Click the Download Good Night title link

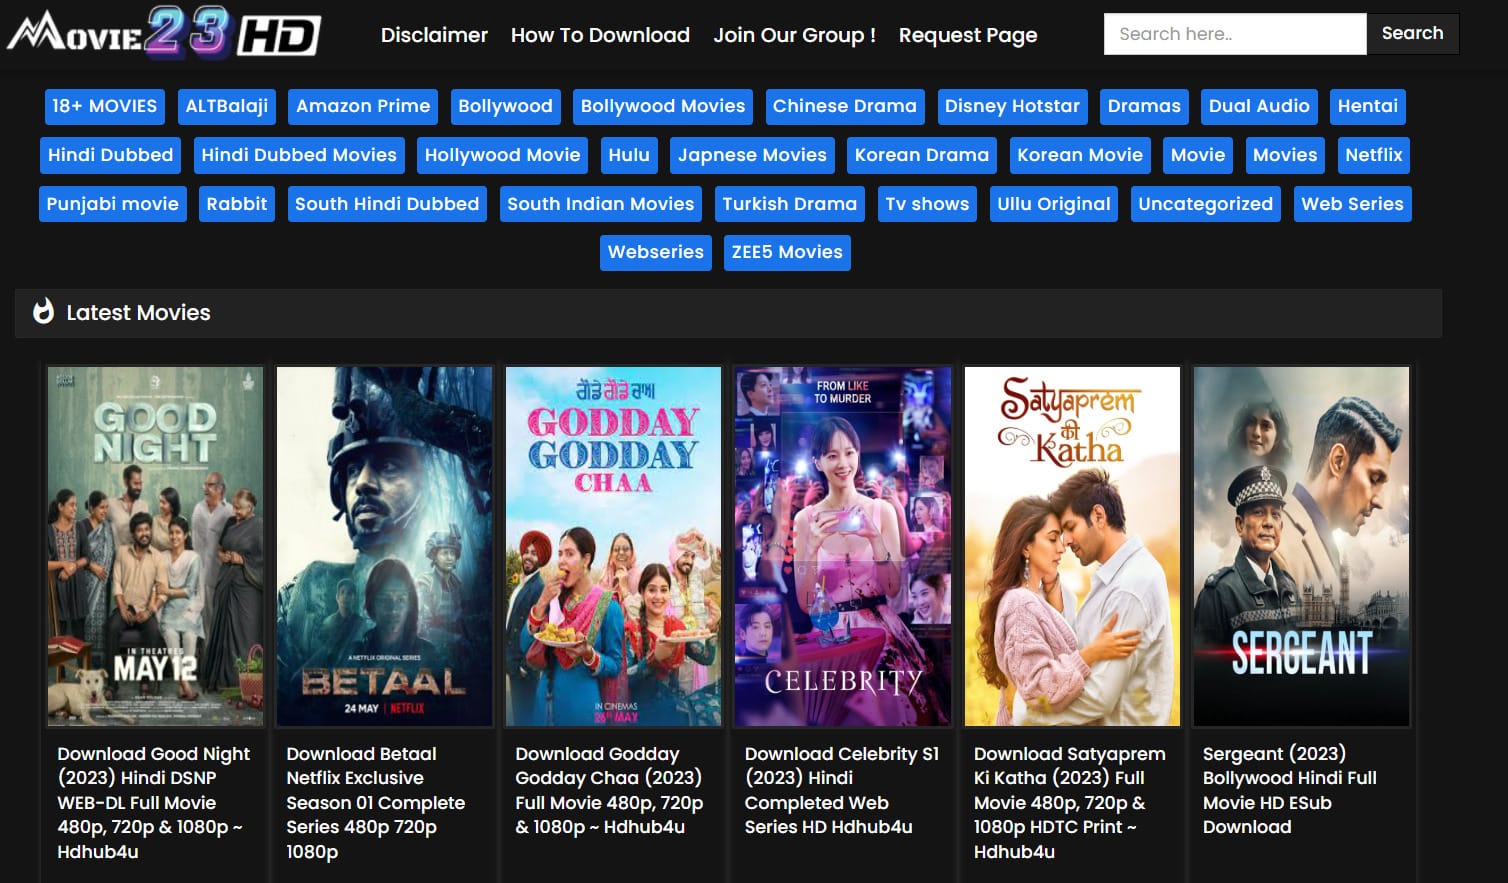pos(154,803)
